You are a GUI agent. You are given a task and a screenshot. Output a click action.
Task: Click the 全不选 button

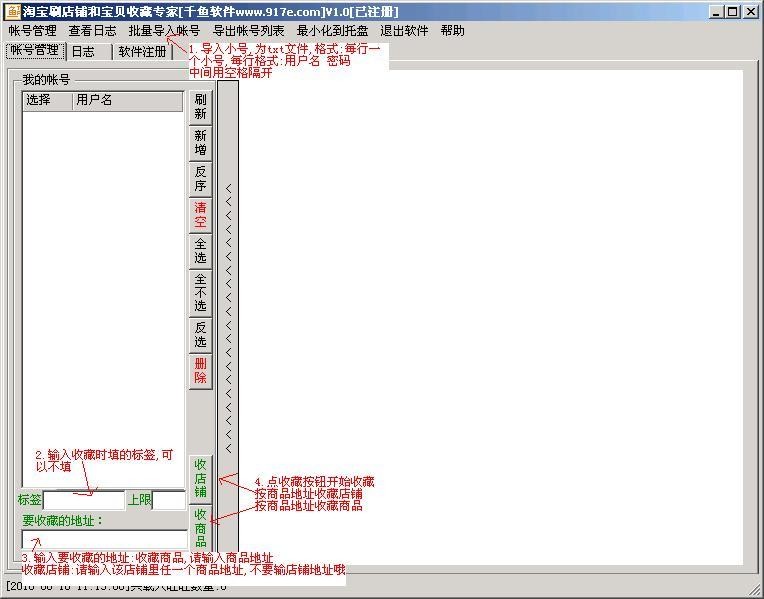pyautogui.click(x=200, y=293)
